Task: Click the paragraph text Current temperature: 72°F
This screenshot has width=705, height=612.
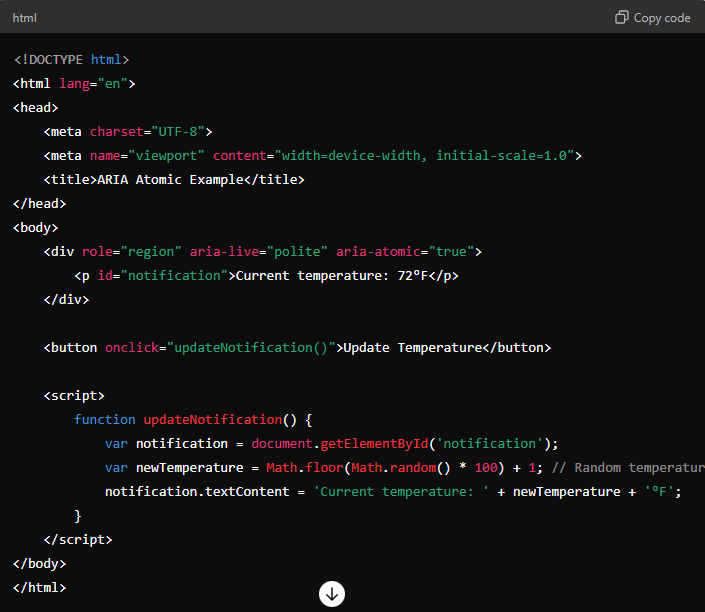Action: [331, 276]
